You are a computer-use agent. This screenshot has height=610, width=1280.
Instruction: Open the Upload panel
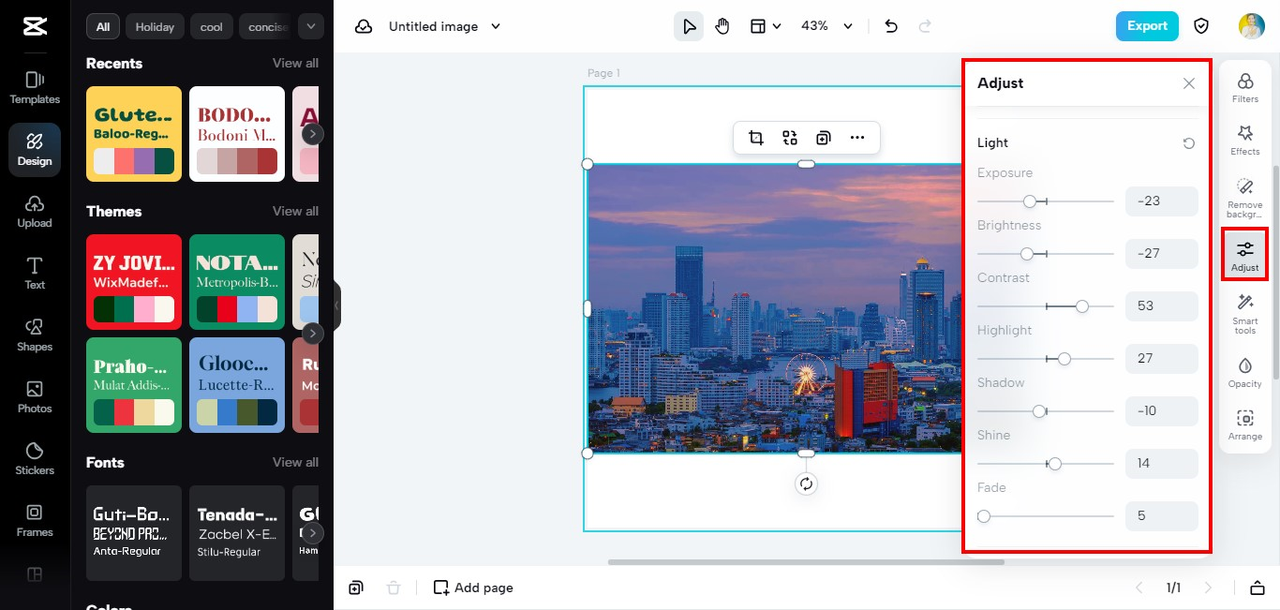[x=35, y=211]
